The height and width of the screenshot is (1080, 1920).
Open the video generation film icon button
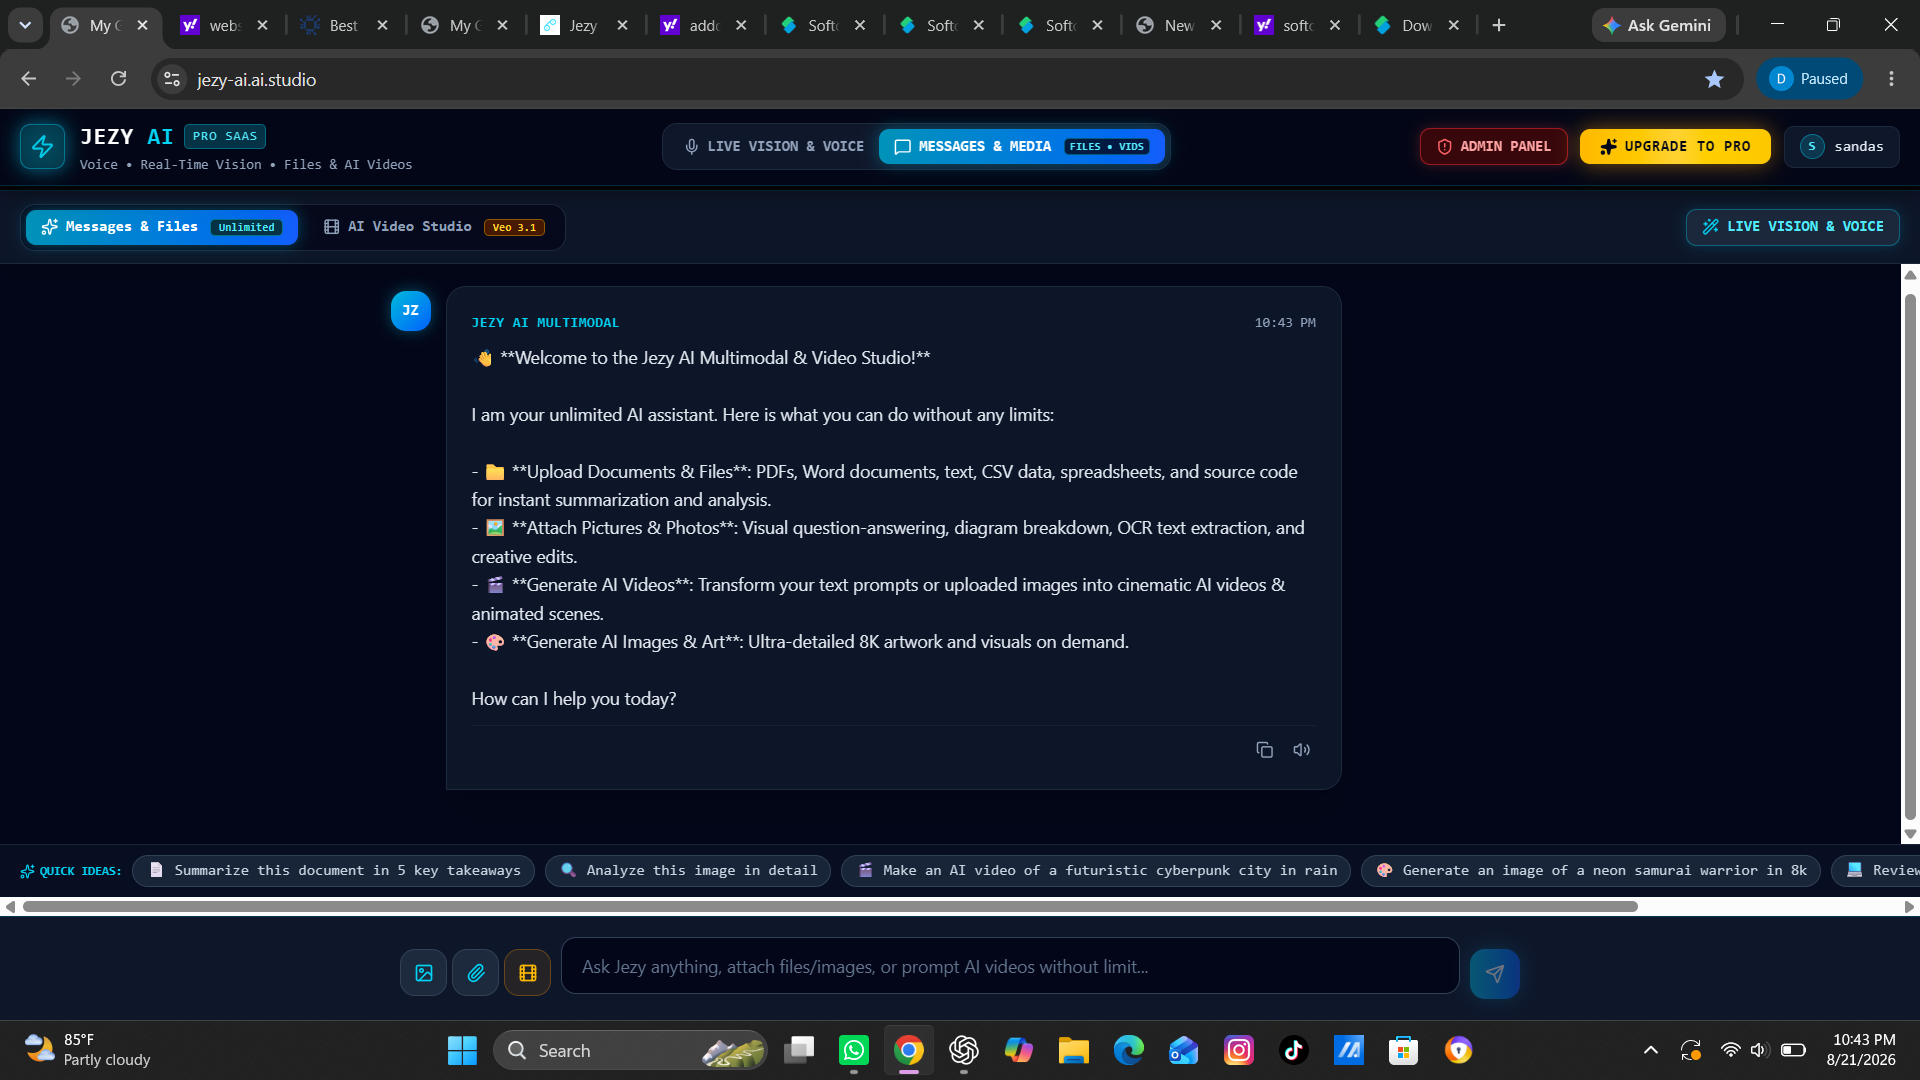(528, 973)
